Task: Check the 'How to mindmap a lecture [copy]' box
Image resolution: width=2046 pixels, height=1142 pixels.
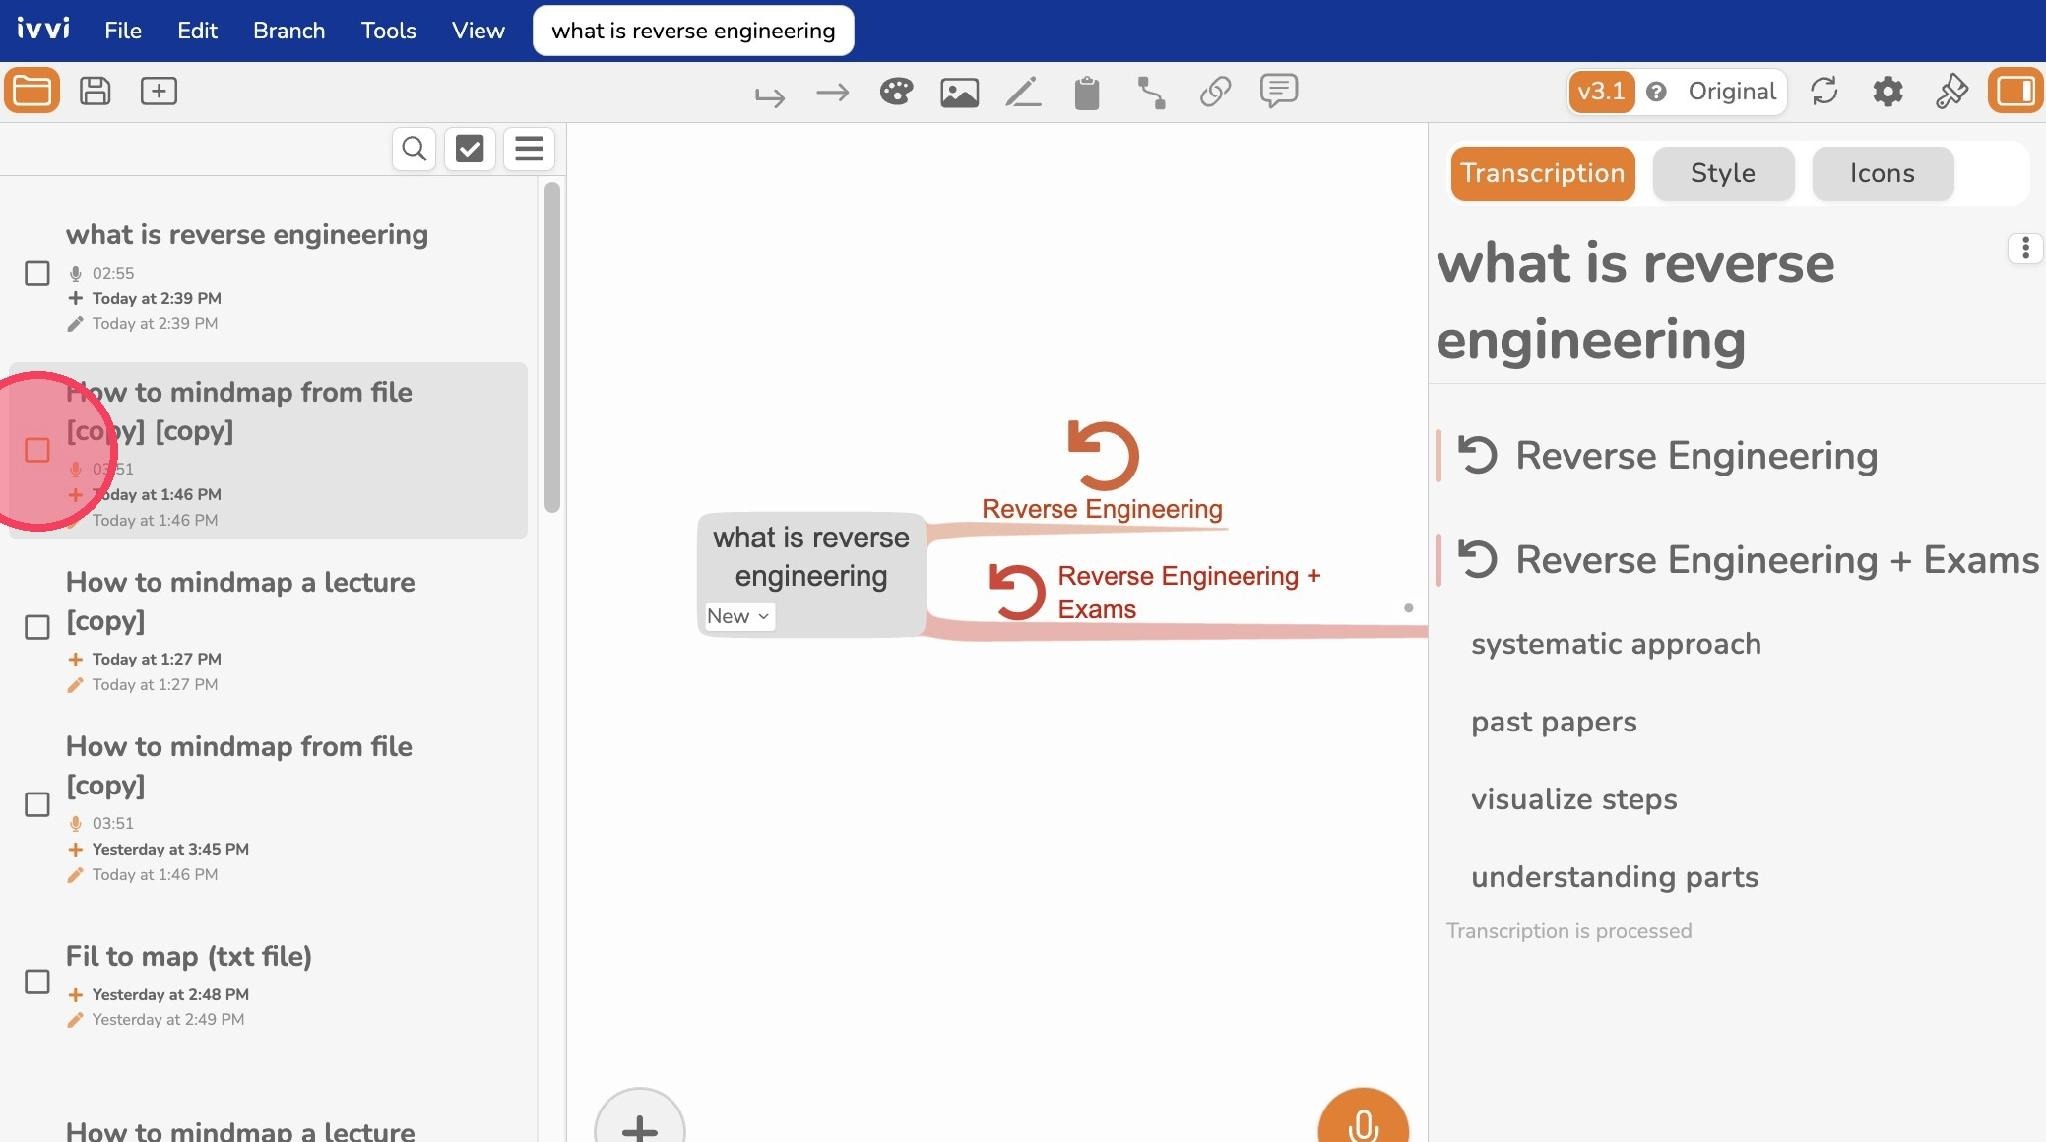Action: tap(37, 627)
